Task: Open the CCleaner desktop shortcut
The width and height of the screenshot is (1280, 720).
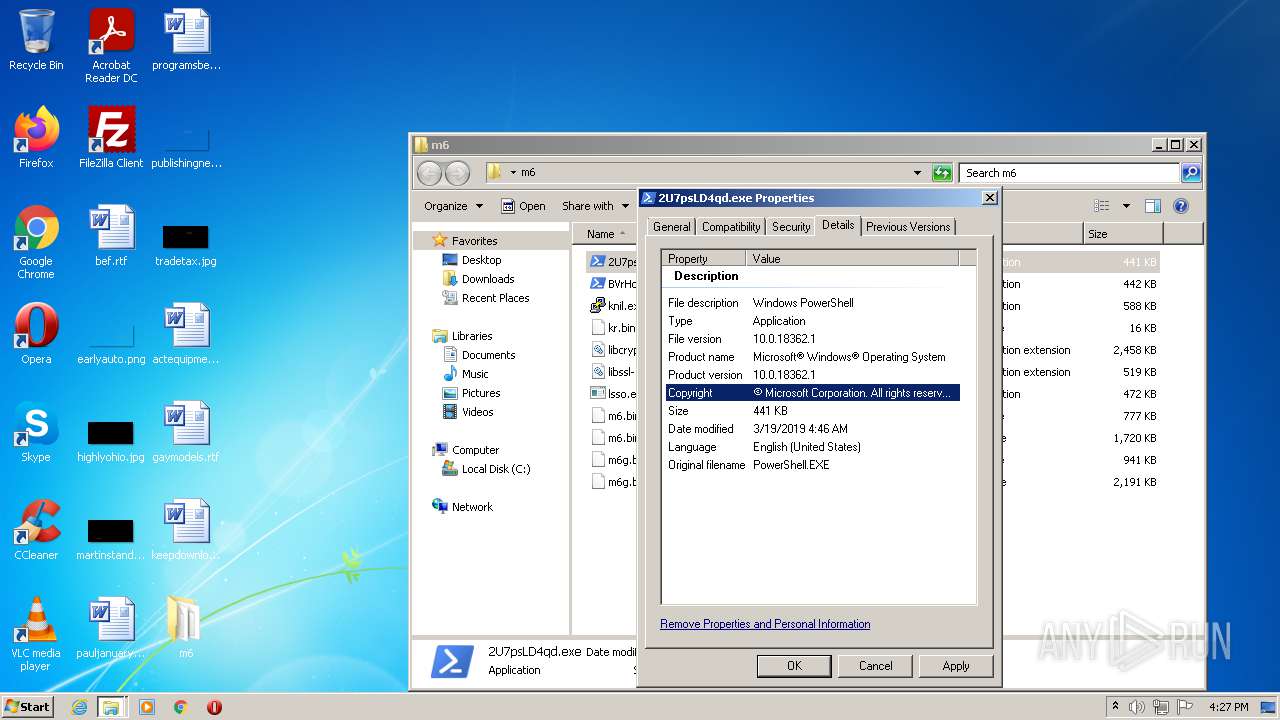Action: (x=36, y=530)
